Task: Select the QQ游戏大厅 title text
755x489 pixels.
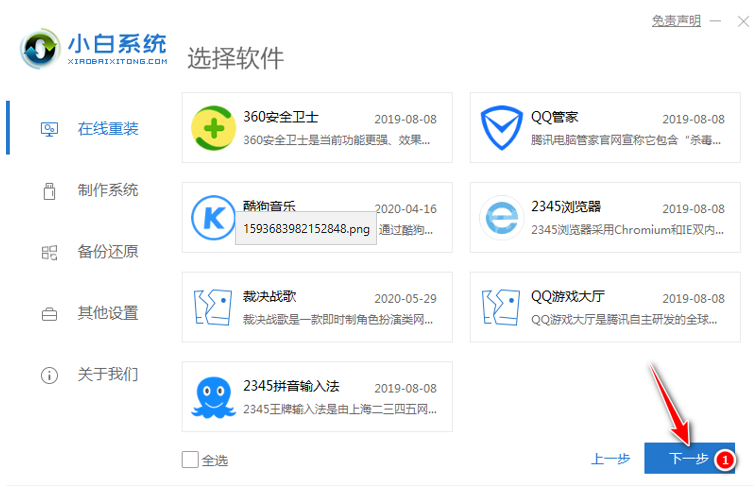Action: coord(567,296)
